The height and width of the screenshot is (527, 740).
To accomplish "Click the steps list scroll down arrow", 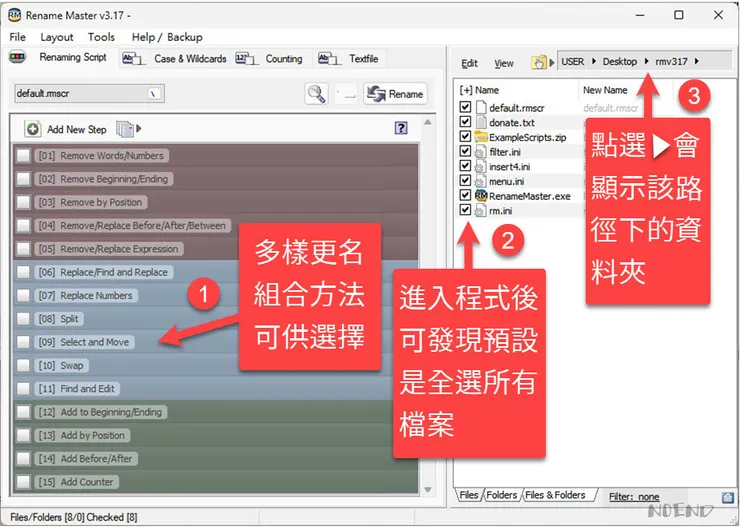I will pos(428,490).
